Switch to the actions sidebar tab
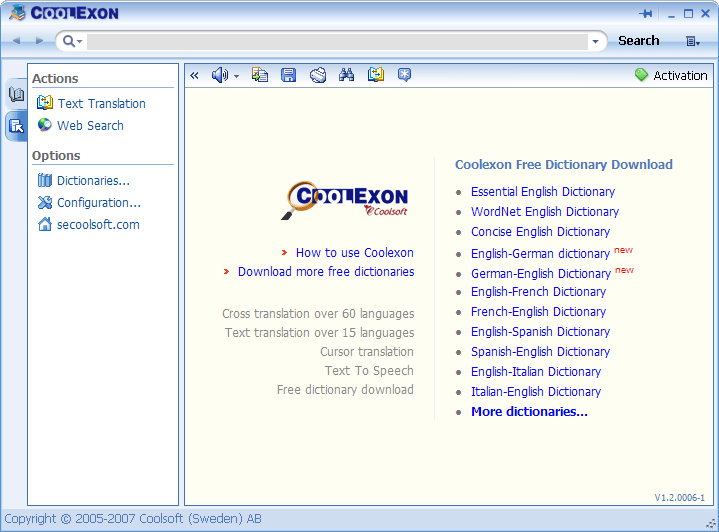 point(17,126)
